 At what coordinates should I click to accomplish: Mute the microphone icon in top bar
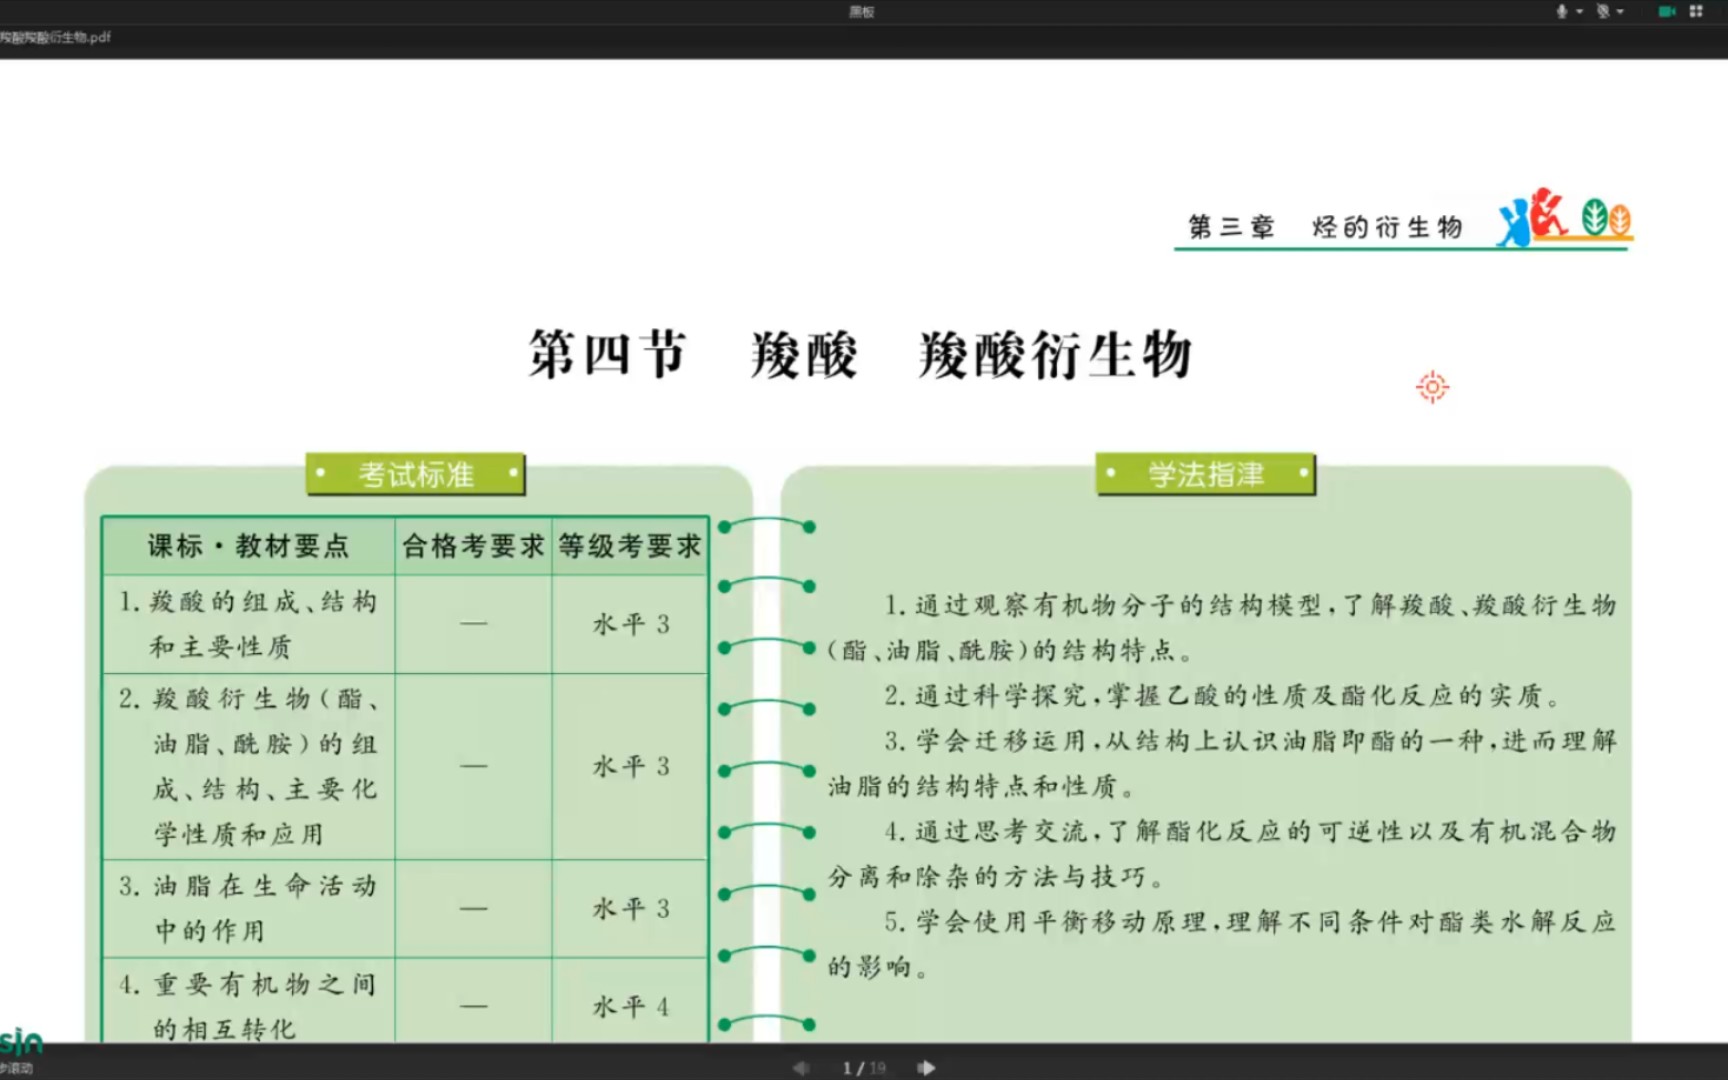coord(1562,11)
